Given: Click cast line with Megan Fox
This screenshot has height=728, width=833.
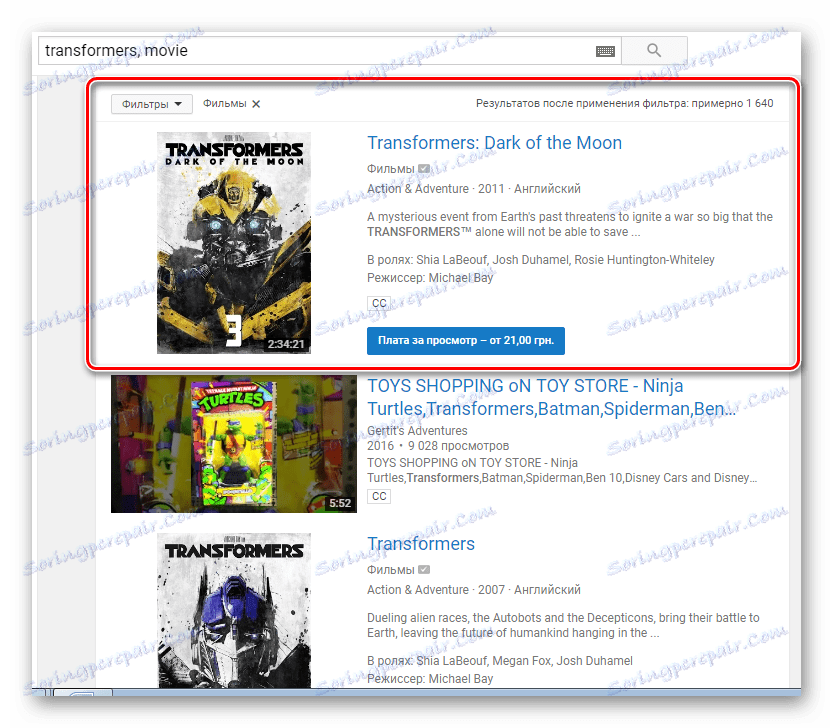Looking at the screenshot, I should coord(500,661).
